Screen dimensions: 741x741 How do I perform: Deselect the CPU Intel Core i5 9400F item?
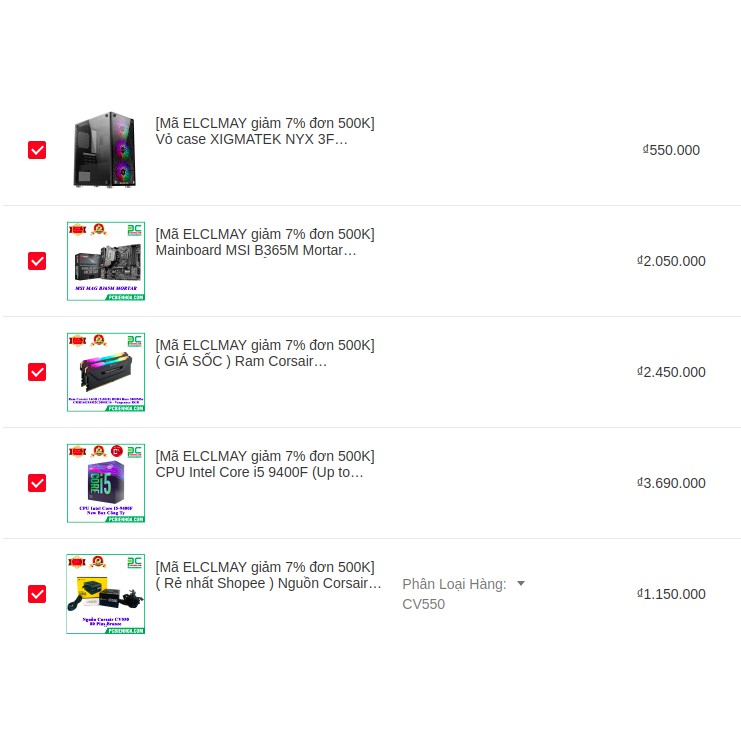pos(37,483)
